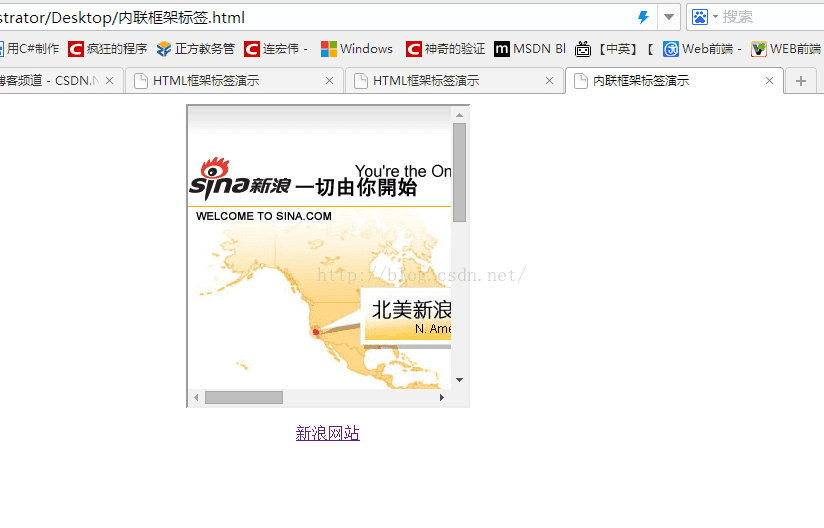
Task: Open the 【中英】 bookmark
Action: (614, 49)
